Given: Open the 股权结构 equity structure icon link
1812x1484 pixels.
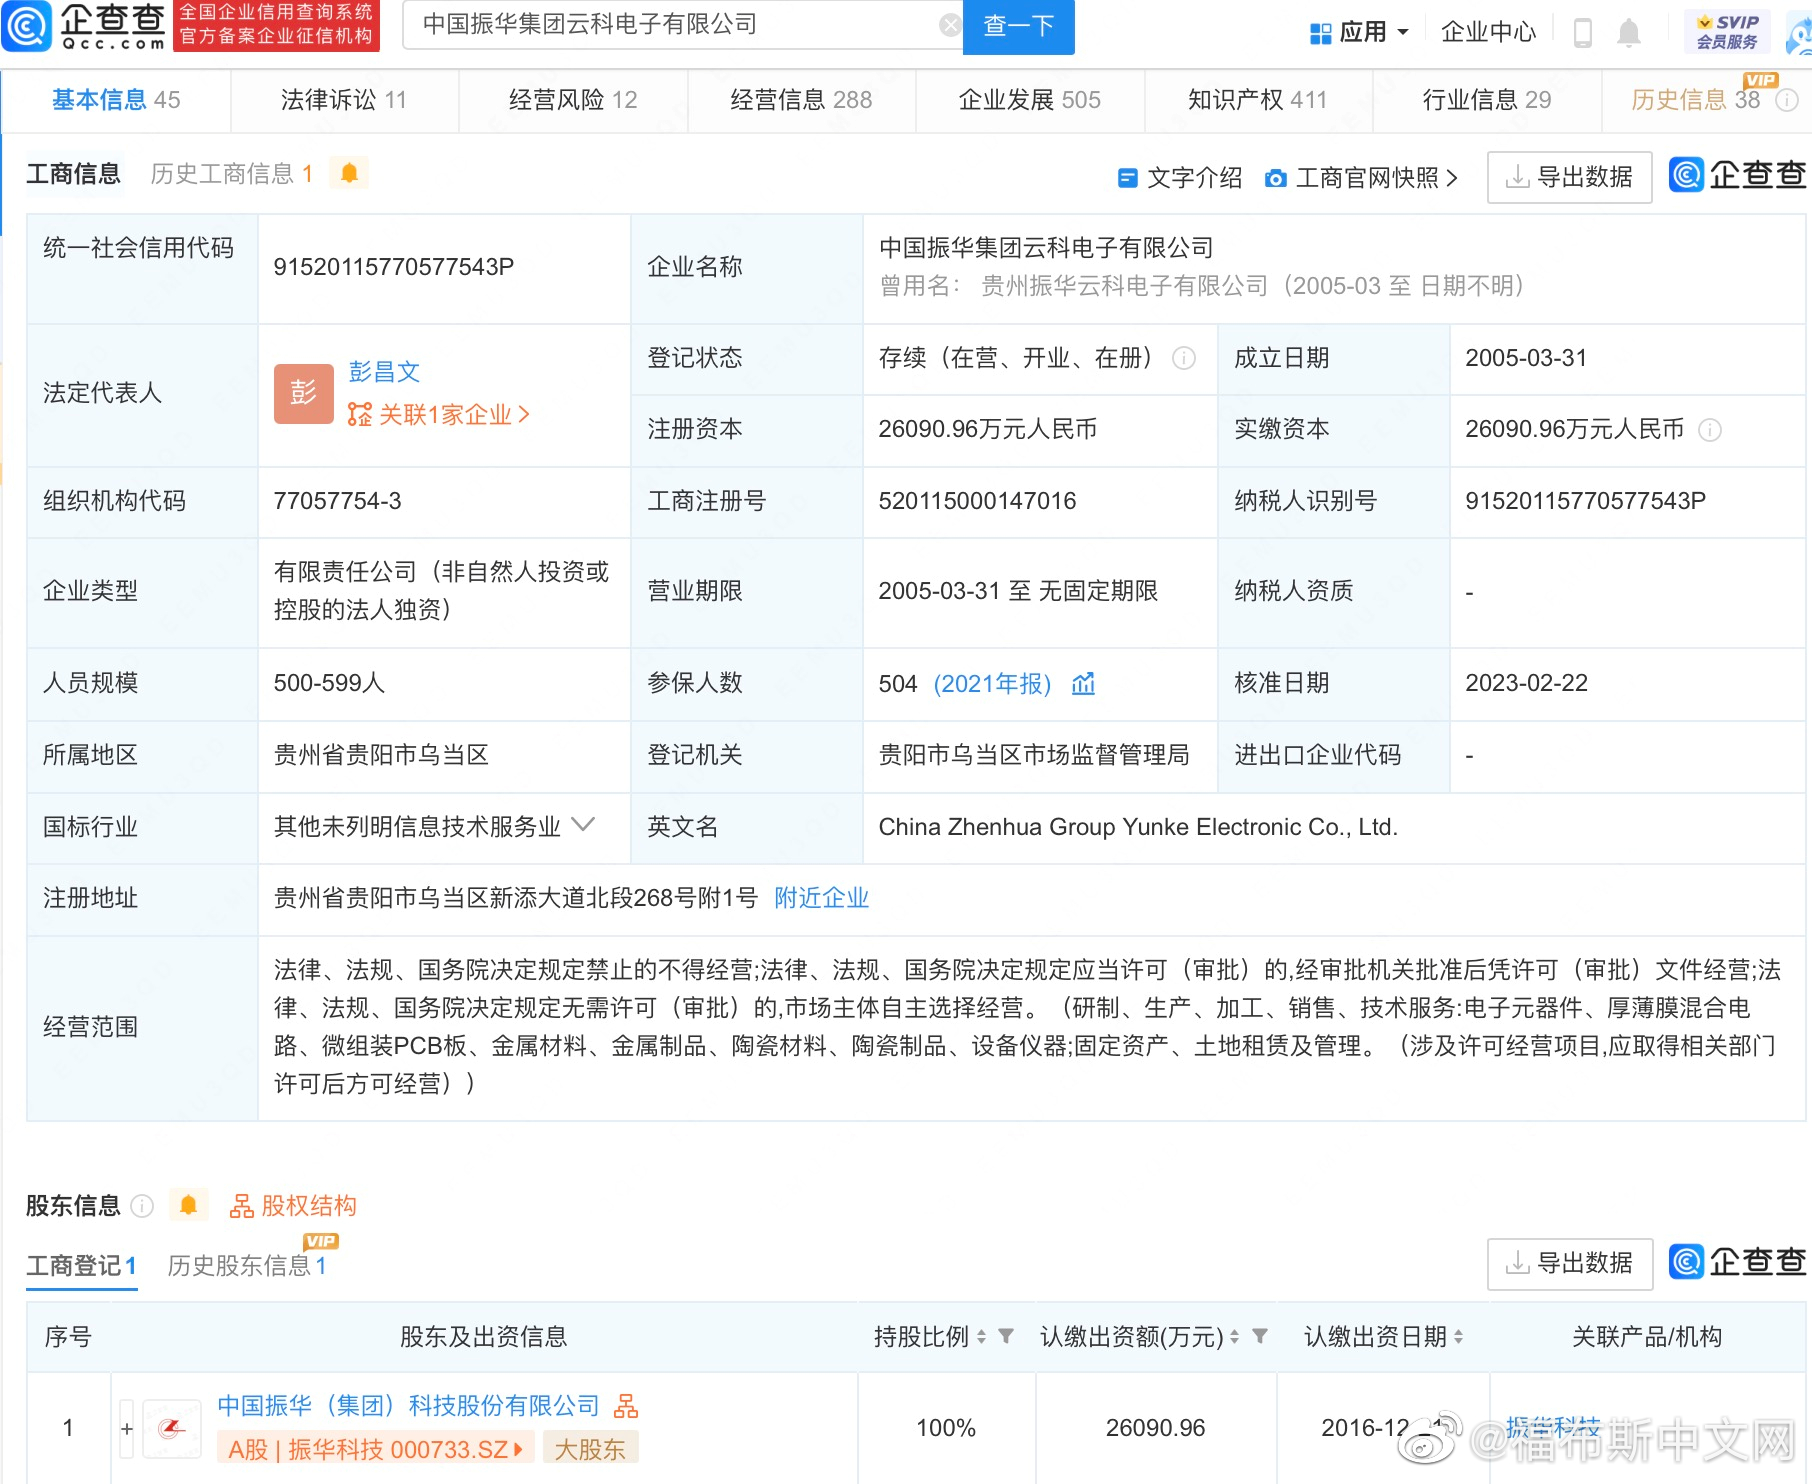Looking at the screenshot, I should [x=293, y=1206].
